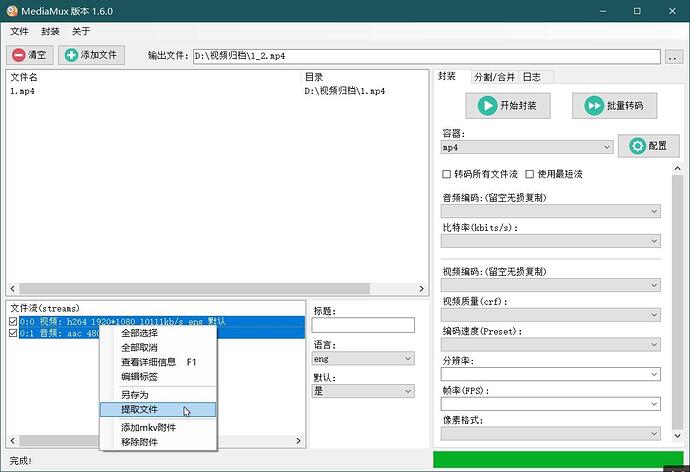Click the red clear icon on 清空
Viewport: 690px width, 472px height.
click(x=19, y=55)
